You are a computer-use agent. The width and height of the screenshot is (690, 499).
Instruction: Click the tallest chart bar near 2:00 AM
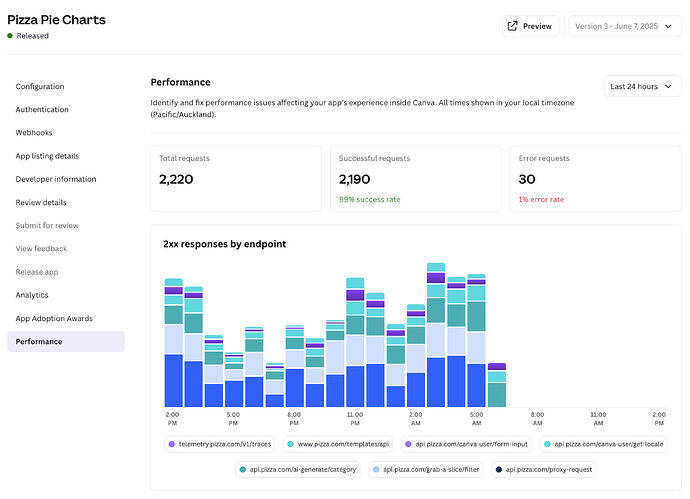(x=436, y=335)
